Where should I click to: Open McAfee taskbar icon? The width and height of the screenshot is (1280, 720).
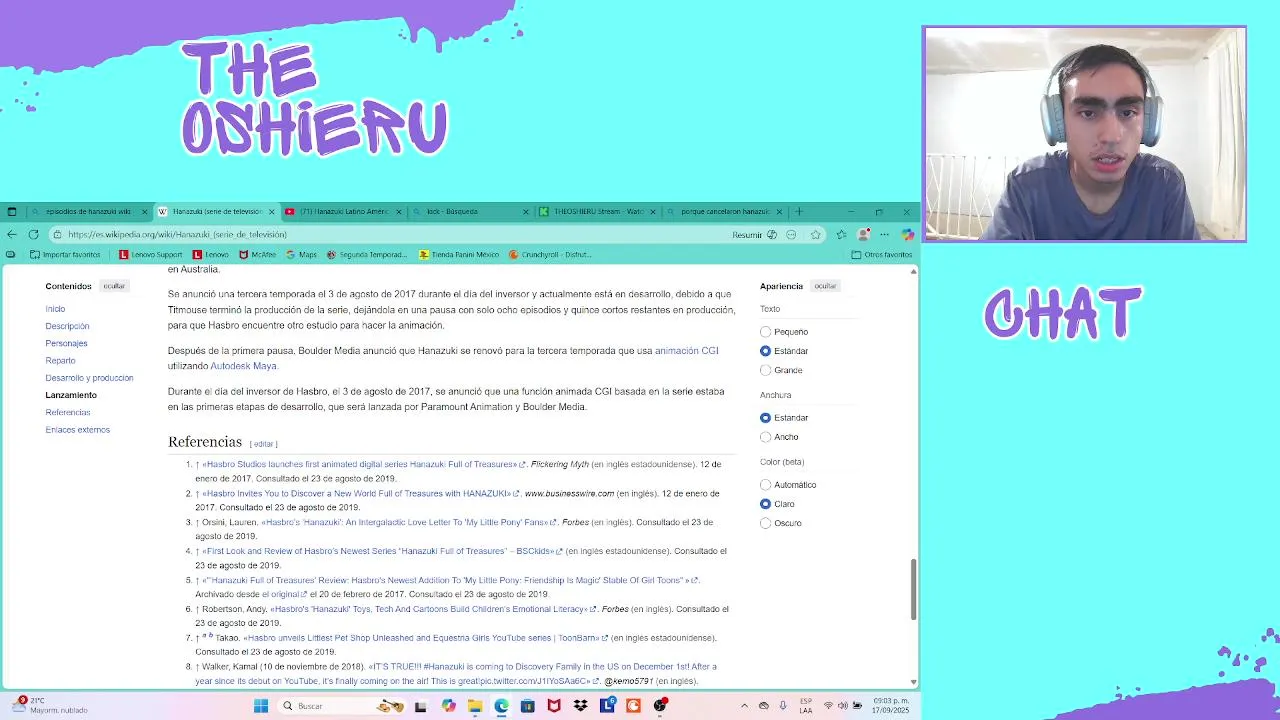tap(554, 706)
